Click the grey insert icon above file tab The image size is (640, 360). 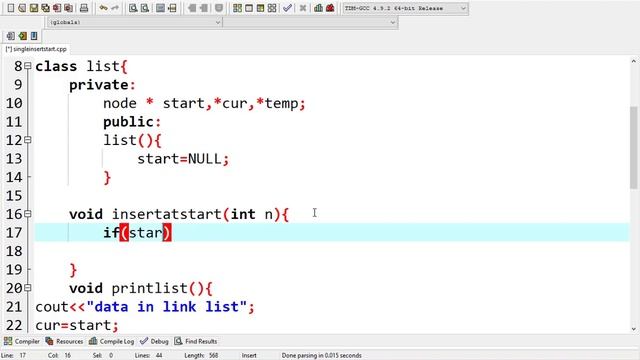11,36
